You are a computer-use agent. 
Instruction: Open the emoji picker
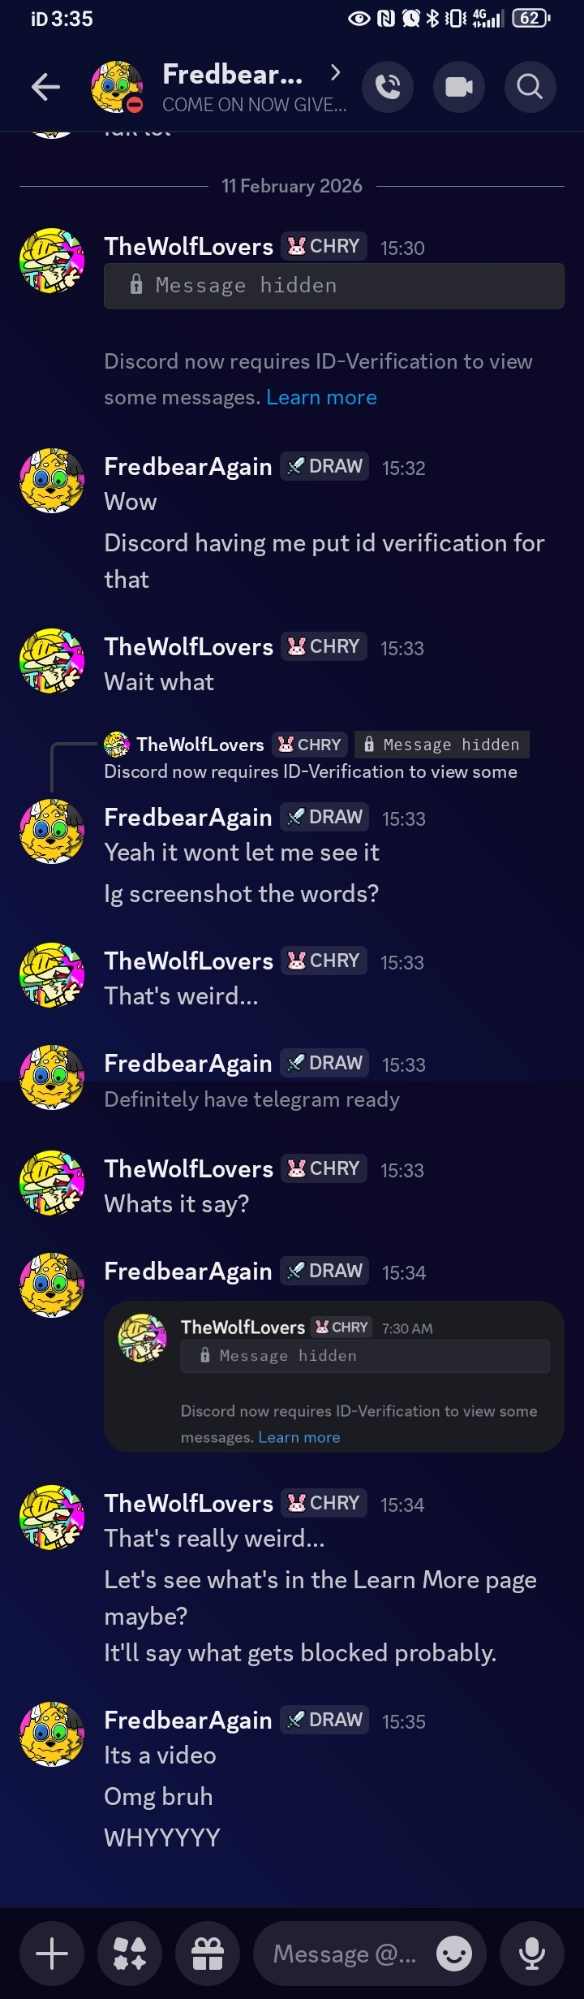click(454, 1952)
